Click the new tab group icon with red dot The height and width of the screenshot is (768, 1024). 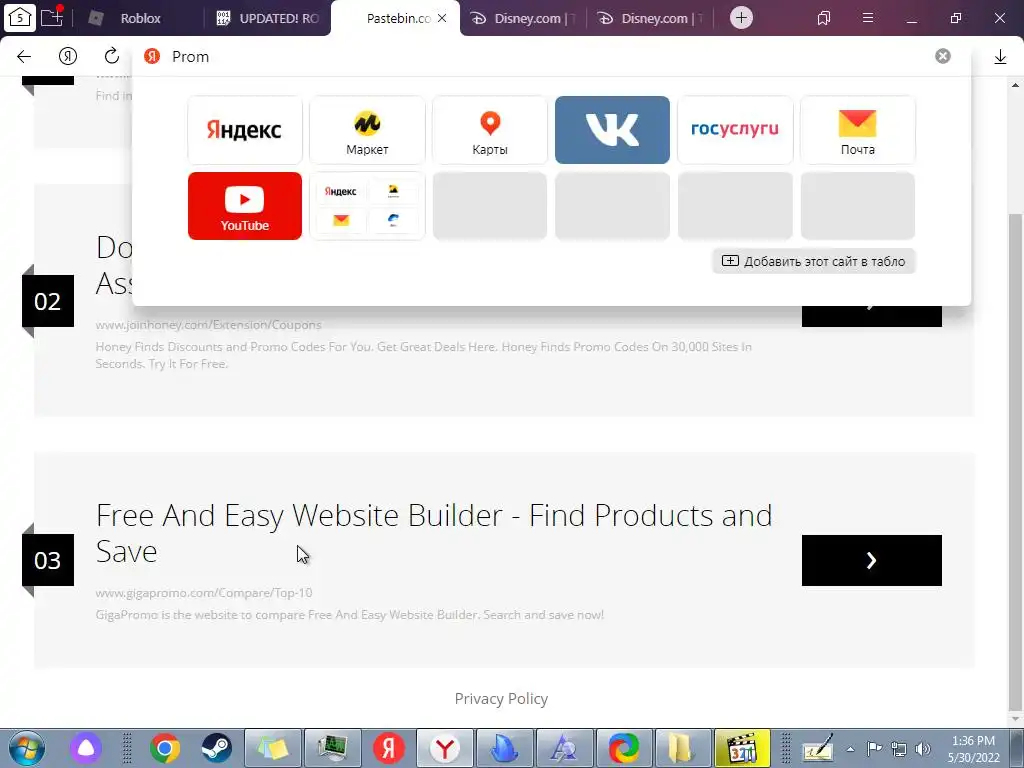(x=52, y=17)
